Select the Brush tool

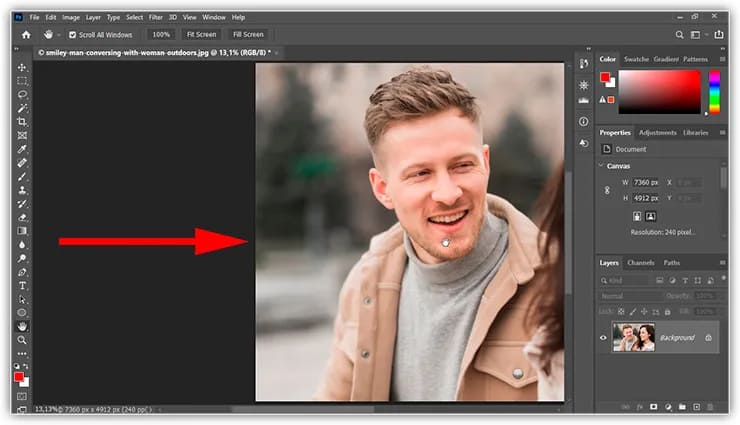(x=22, y=176)
